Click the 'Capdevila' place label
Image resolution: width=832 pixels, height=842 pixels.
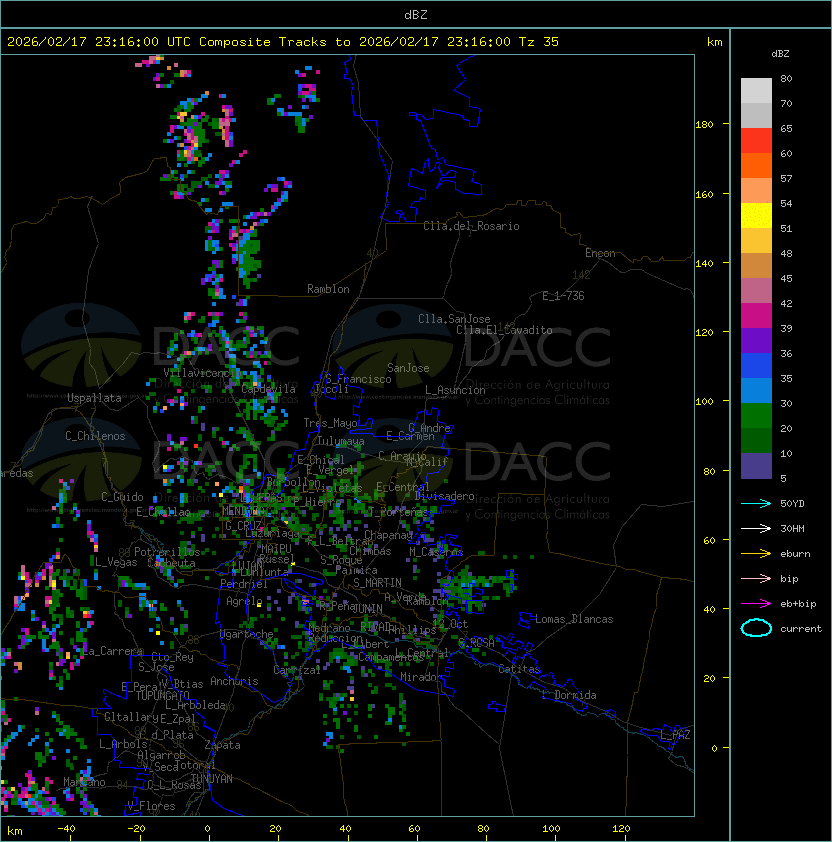tap(269, 389)
